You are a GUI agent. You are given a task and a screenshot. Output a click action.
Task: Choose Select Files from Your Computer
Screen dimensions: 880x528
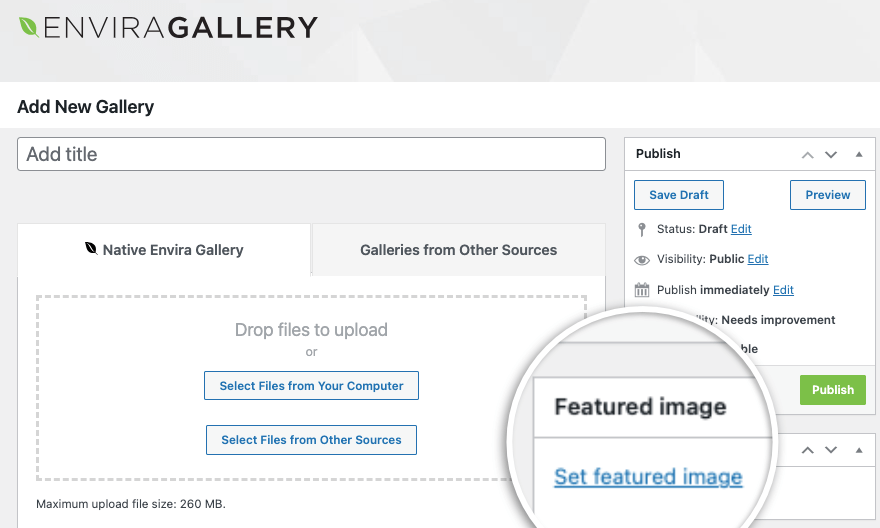(311, 385)
